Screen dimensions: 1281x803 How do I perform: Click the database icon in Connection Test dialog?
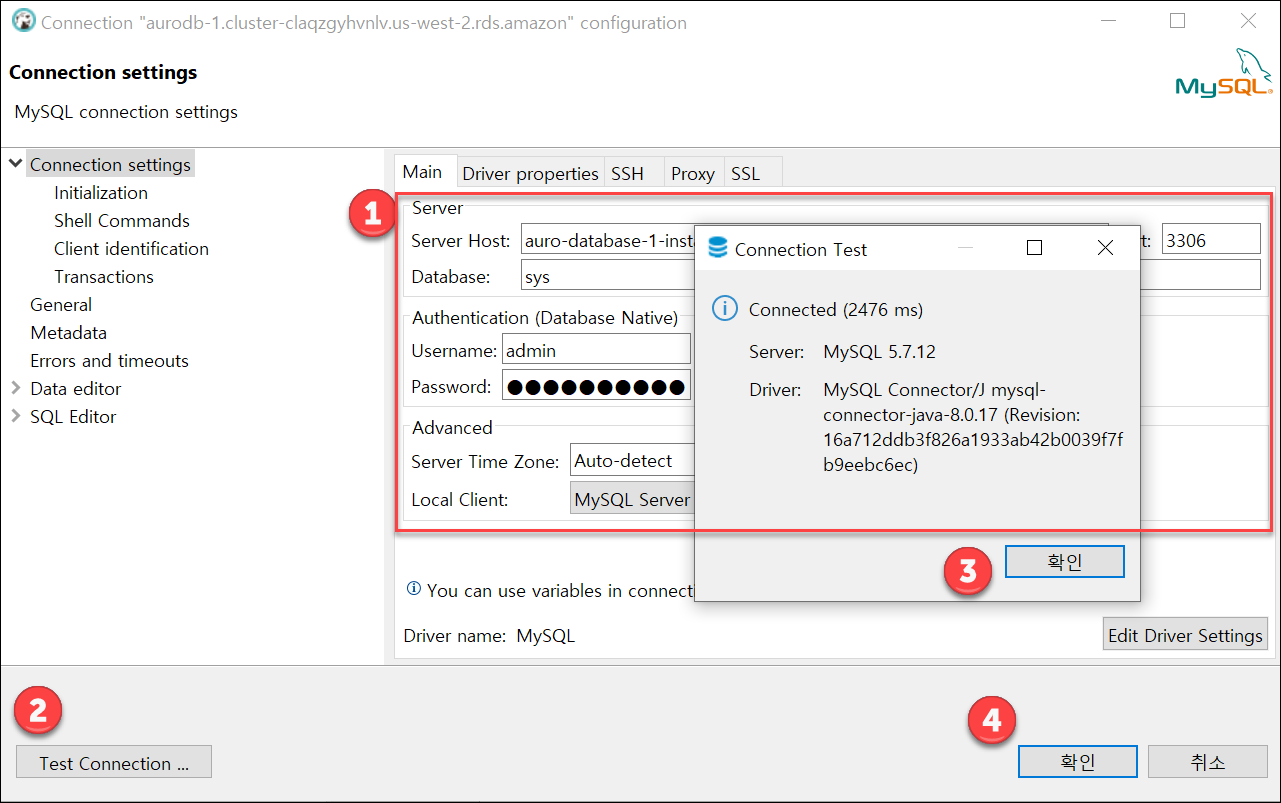pyautogui.click(x=717, y=248)
